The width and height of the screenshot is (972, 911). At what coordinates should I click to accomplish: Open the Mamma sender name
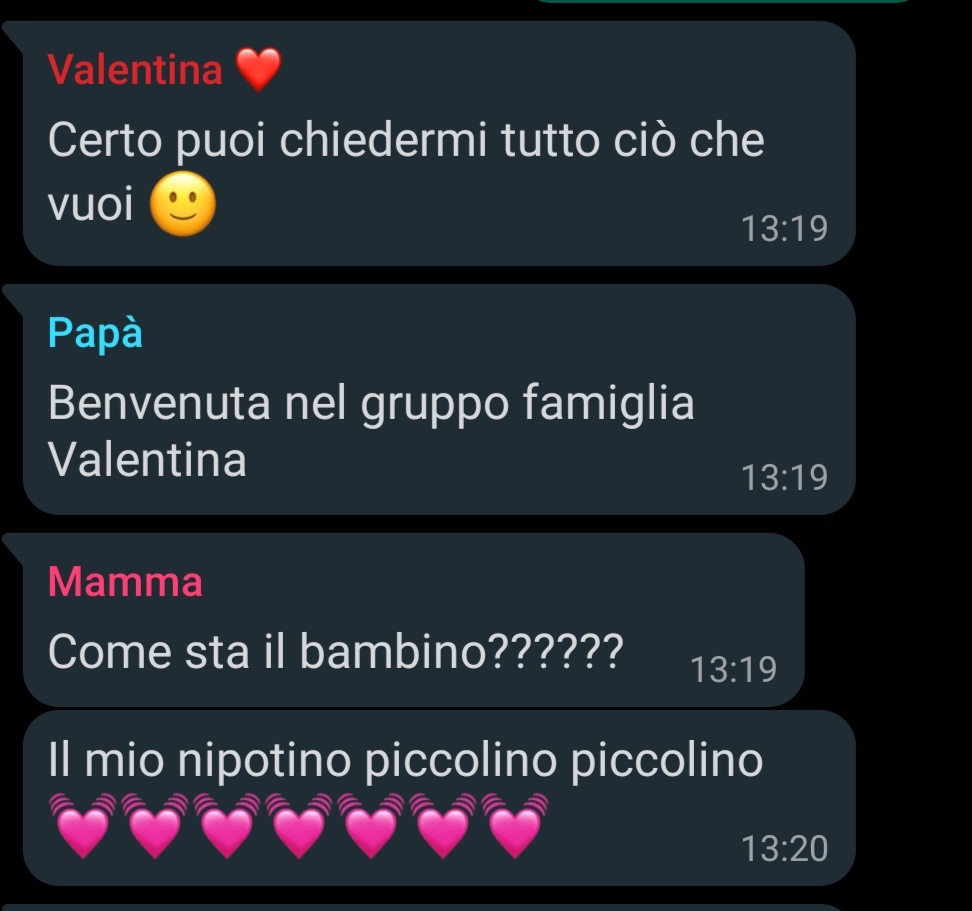125,582
